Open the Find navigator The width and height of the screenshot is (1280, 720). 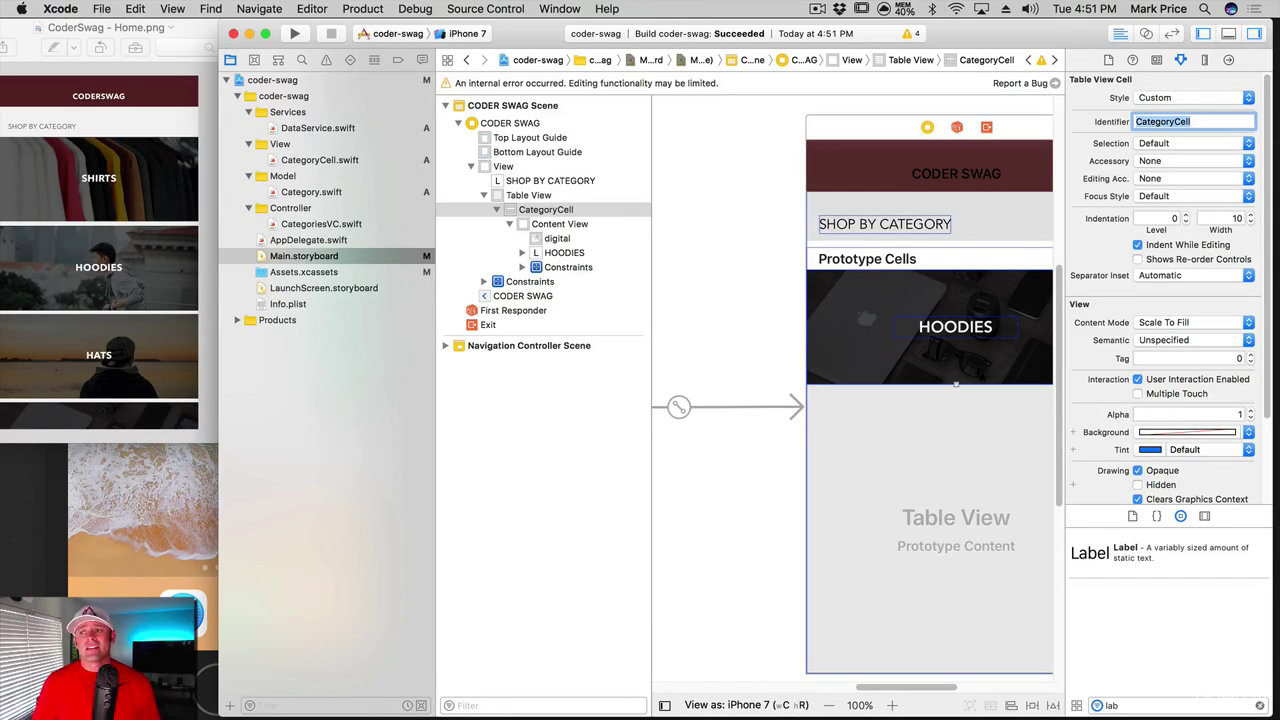click(x=302, y=60)
